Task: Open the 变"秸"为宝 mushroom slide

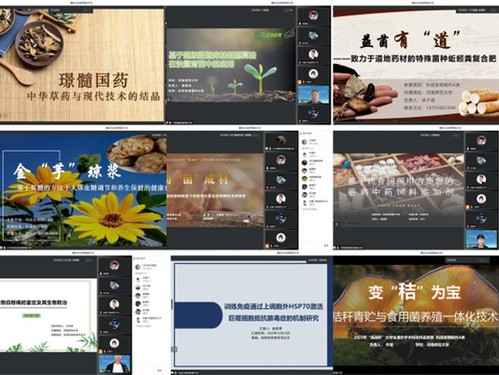Action: [x=416, y=314]
